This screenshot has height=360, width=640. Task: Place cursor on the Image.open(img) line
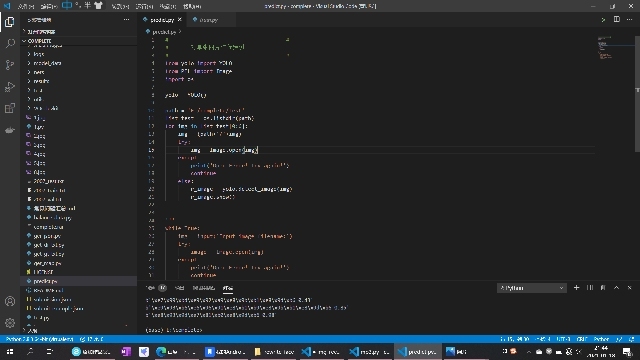click(224, 150)
